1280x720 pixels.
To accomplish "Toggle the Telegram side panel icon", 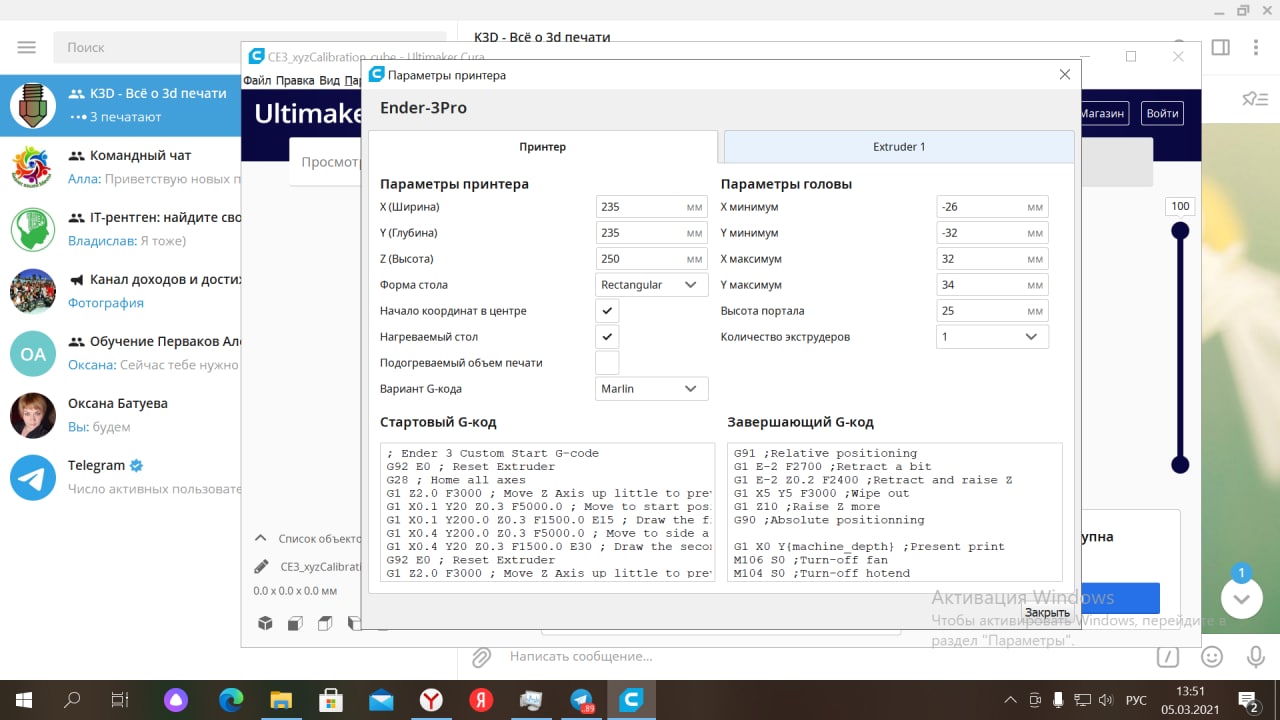I will pyautogui.click(x=1220, y=47).
